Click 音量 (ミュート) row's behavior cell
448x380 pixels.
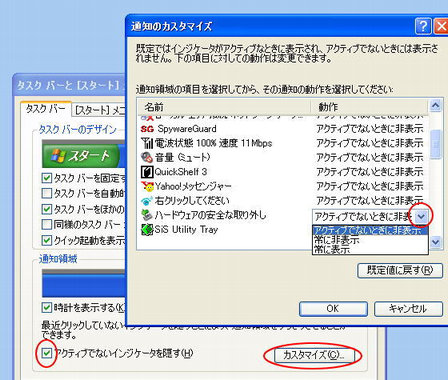[370, 157]
